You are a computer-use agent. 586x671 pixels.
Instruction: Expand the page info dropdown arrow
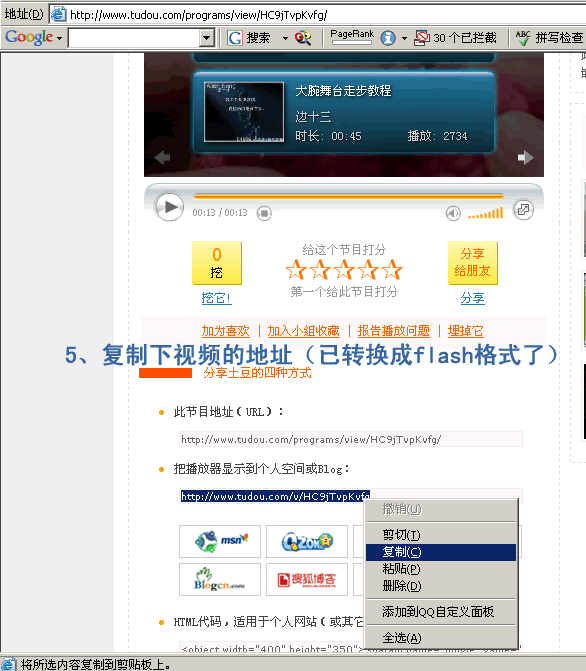[404, 38]
